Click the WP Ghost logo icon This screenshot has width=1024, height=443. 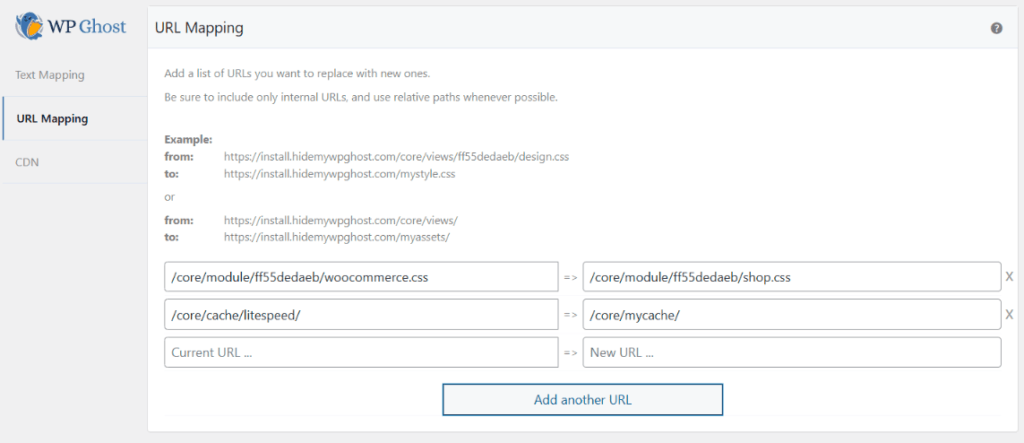click(29, 27)
